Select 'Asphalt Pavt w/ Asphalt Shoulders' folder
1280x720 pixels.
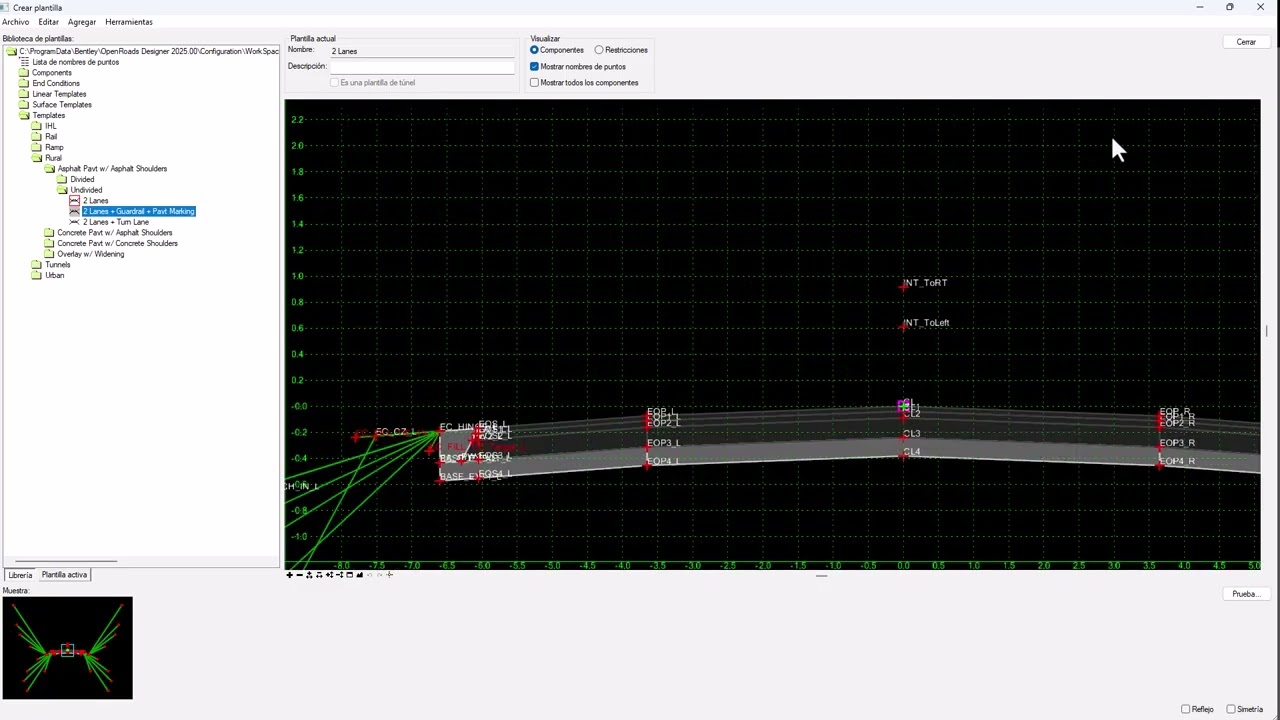click(x=112, y=169)
